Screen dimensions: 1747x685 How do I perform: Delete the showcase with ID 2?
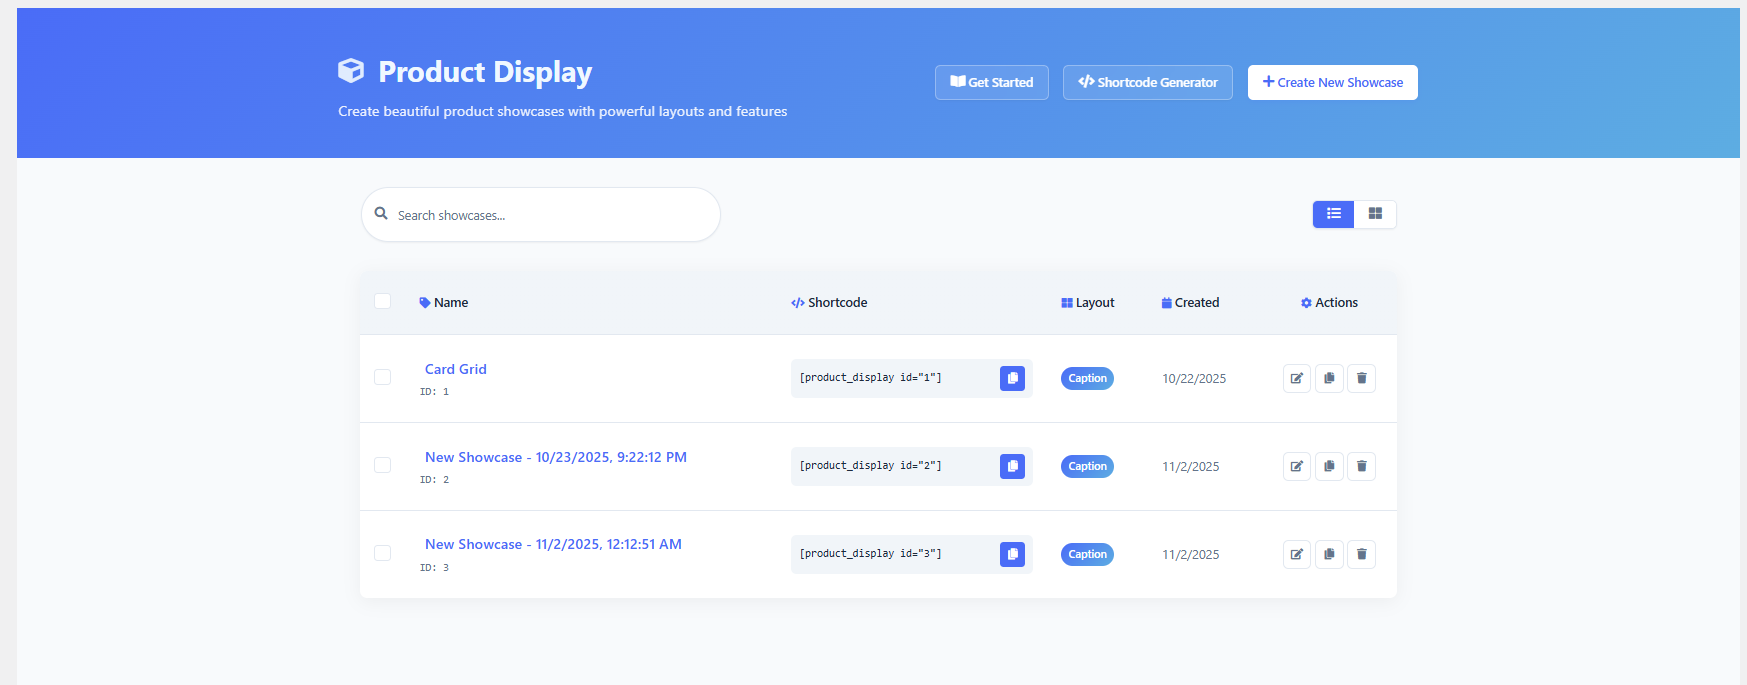1361,466
